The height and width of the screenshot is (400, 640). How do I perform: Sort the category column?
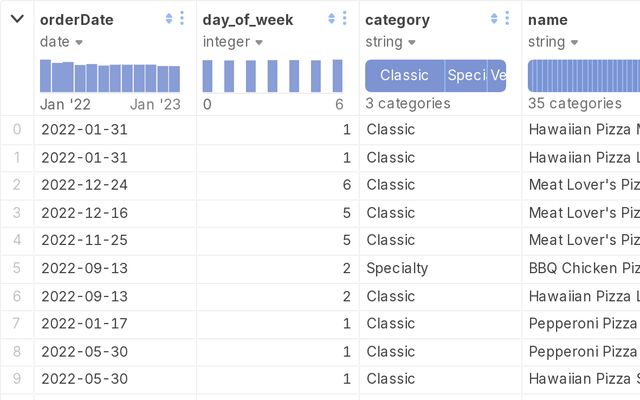pos(494,18)
